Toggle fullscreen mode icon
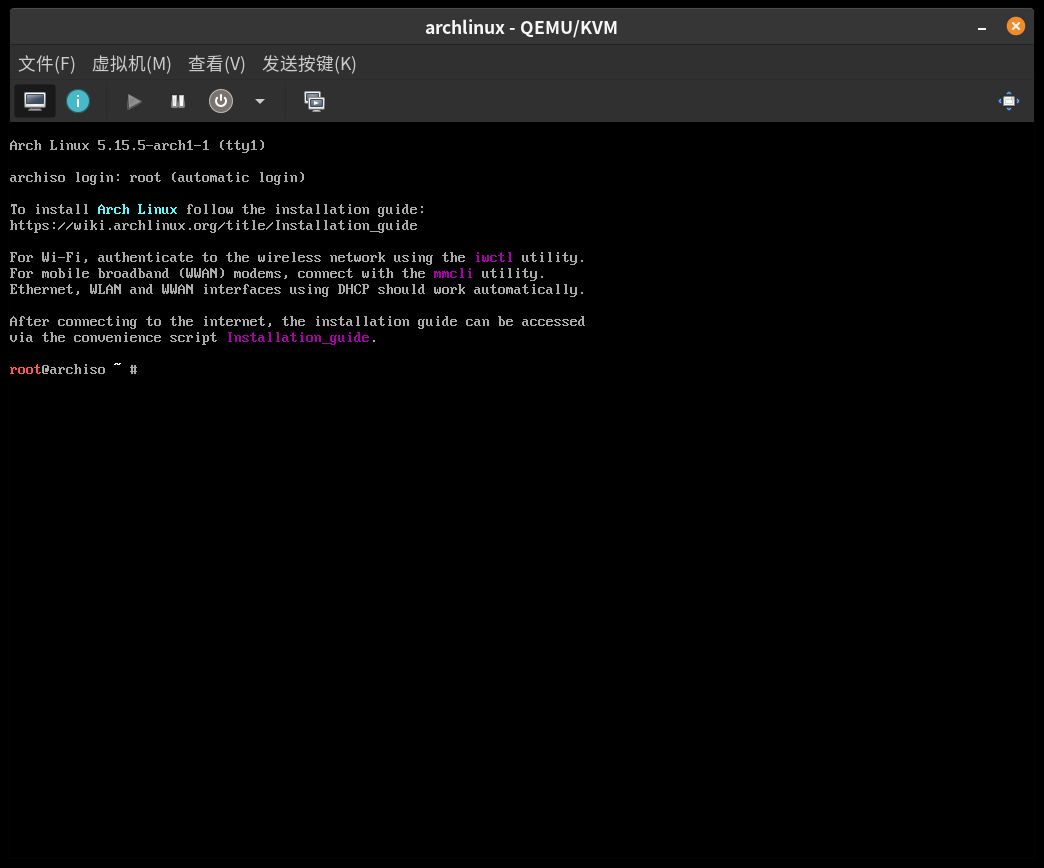The image size is (1044, 868). pos(1009,101)
